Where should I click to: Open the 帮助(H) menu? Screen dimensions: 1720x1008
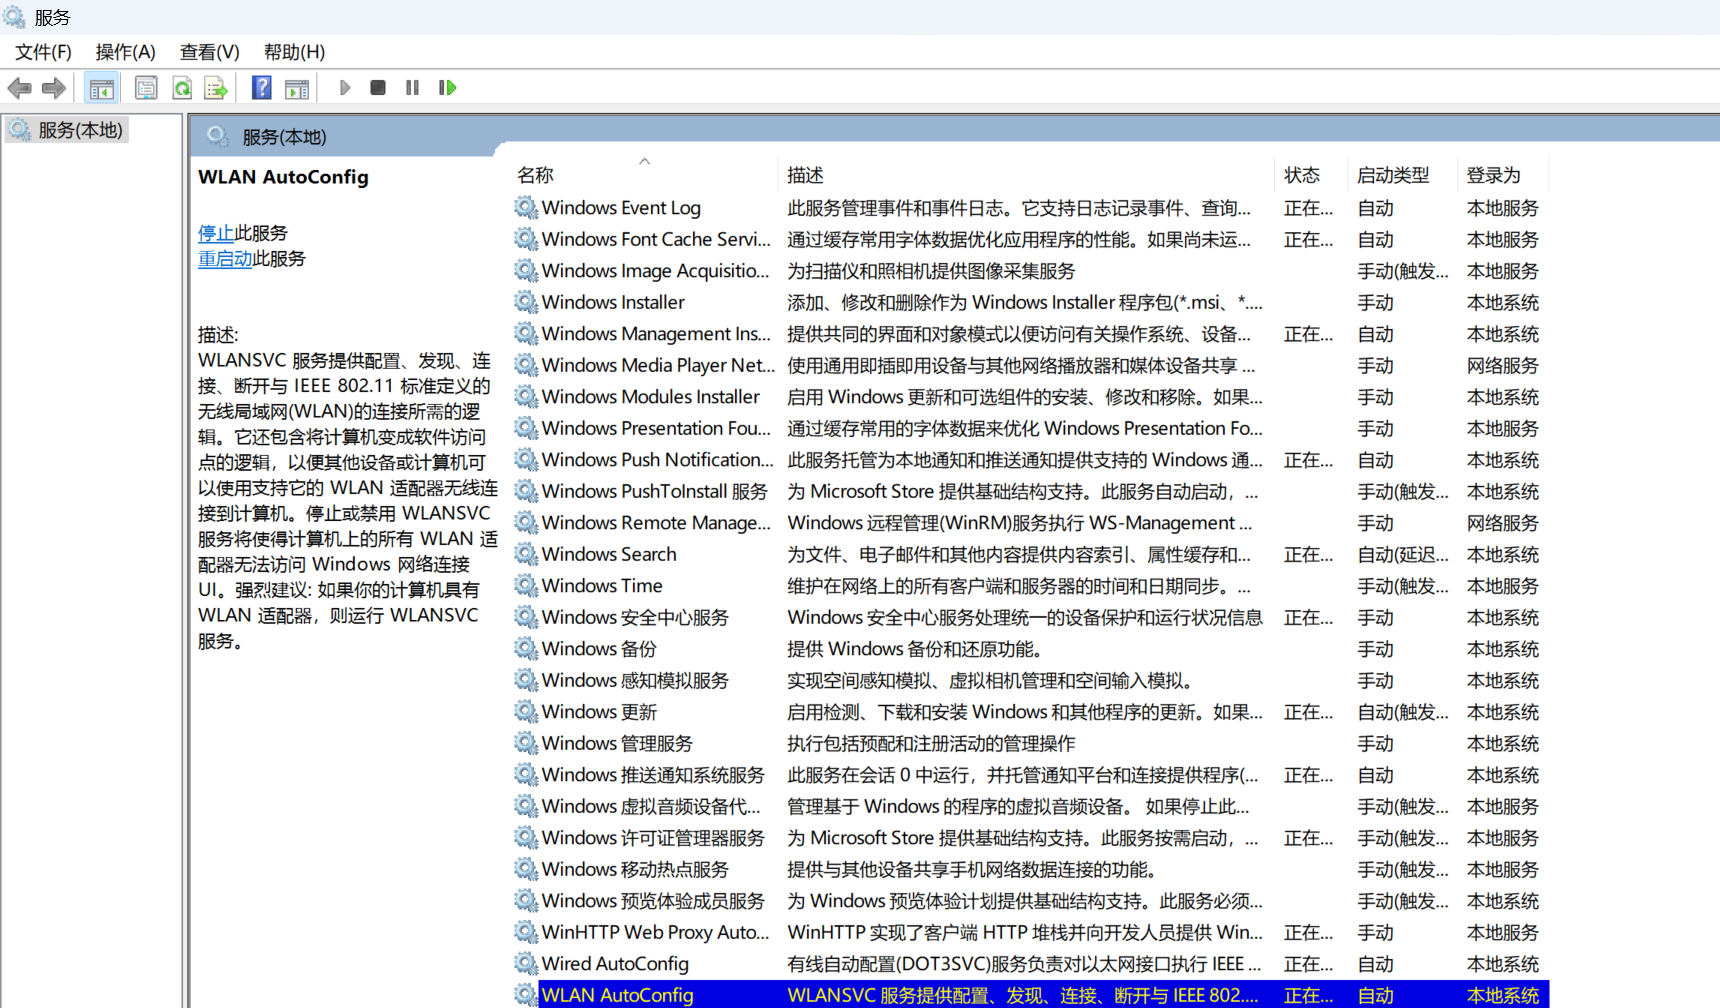pyautogui.click(x=294, y=52)
